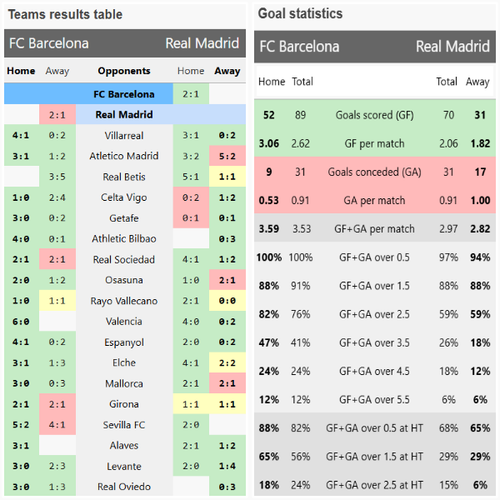Open the 5:2 home result against Sevilla FC

21,425
